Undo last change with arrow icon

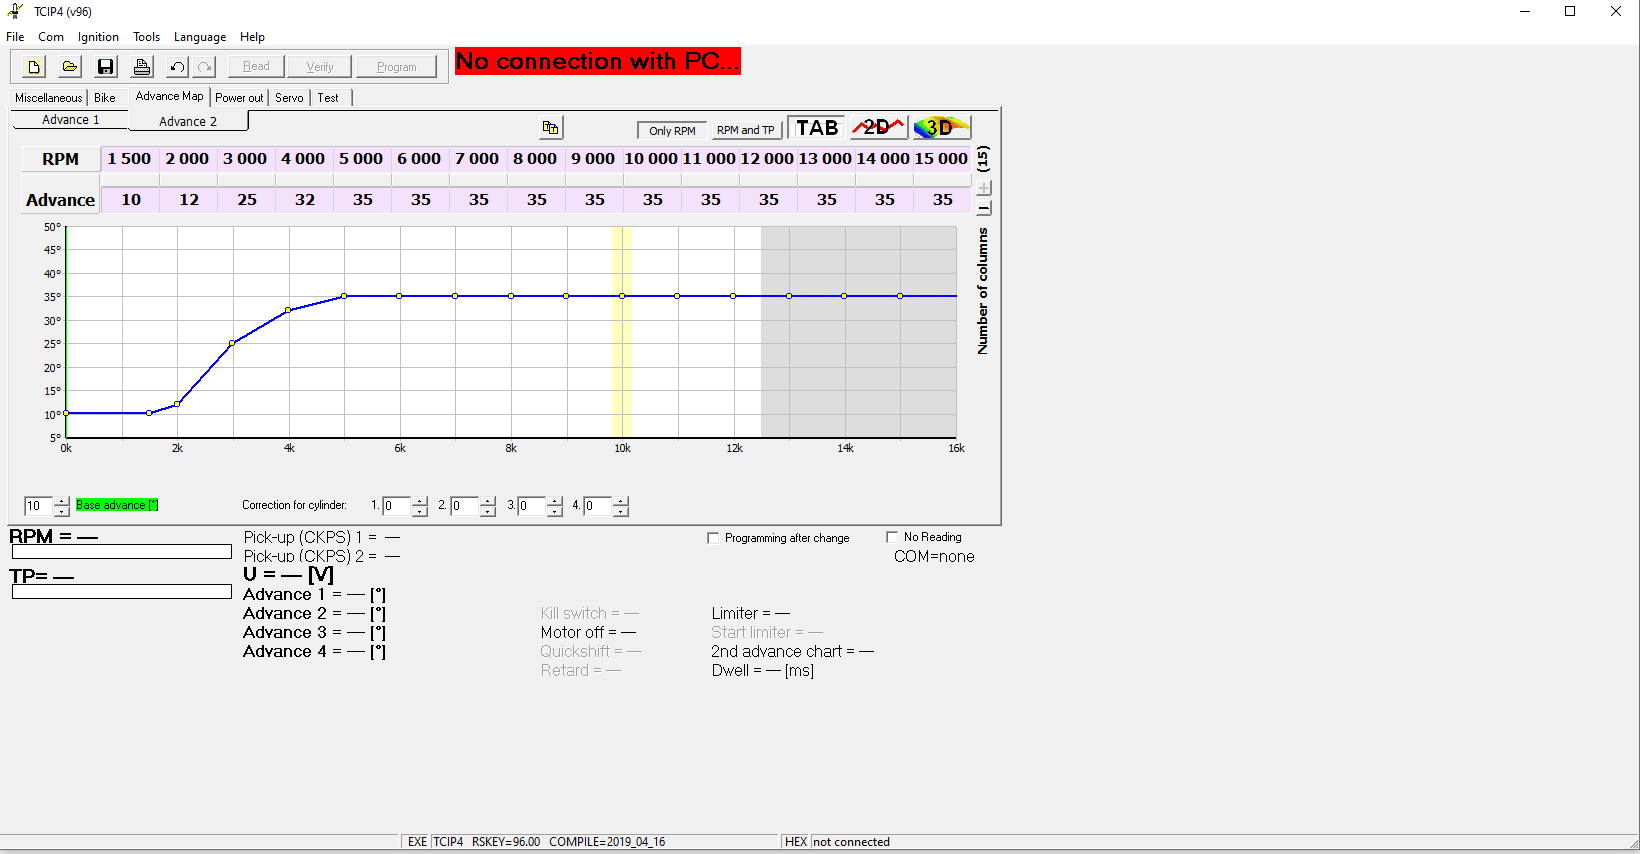point(177,67)
